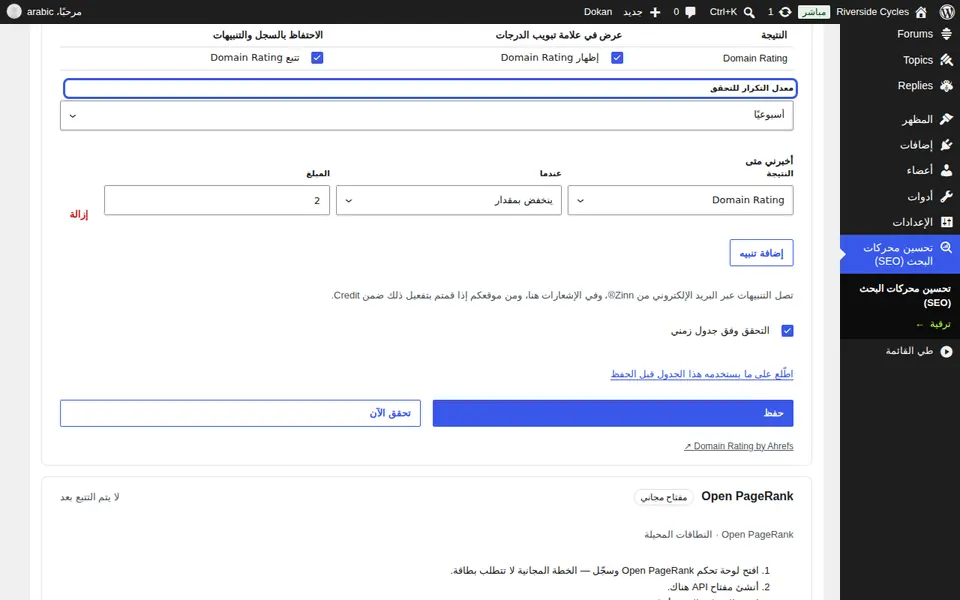Screen dimensions: 960x600
Task: Click the إضافة تنبيه button
Action: click(x=761, y=253)
